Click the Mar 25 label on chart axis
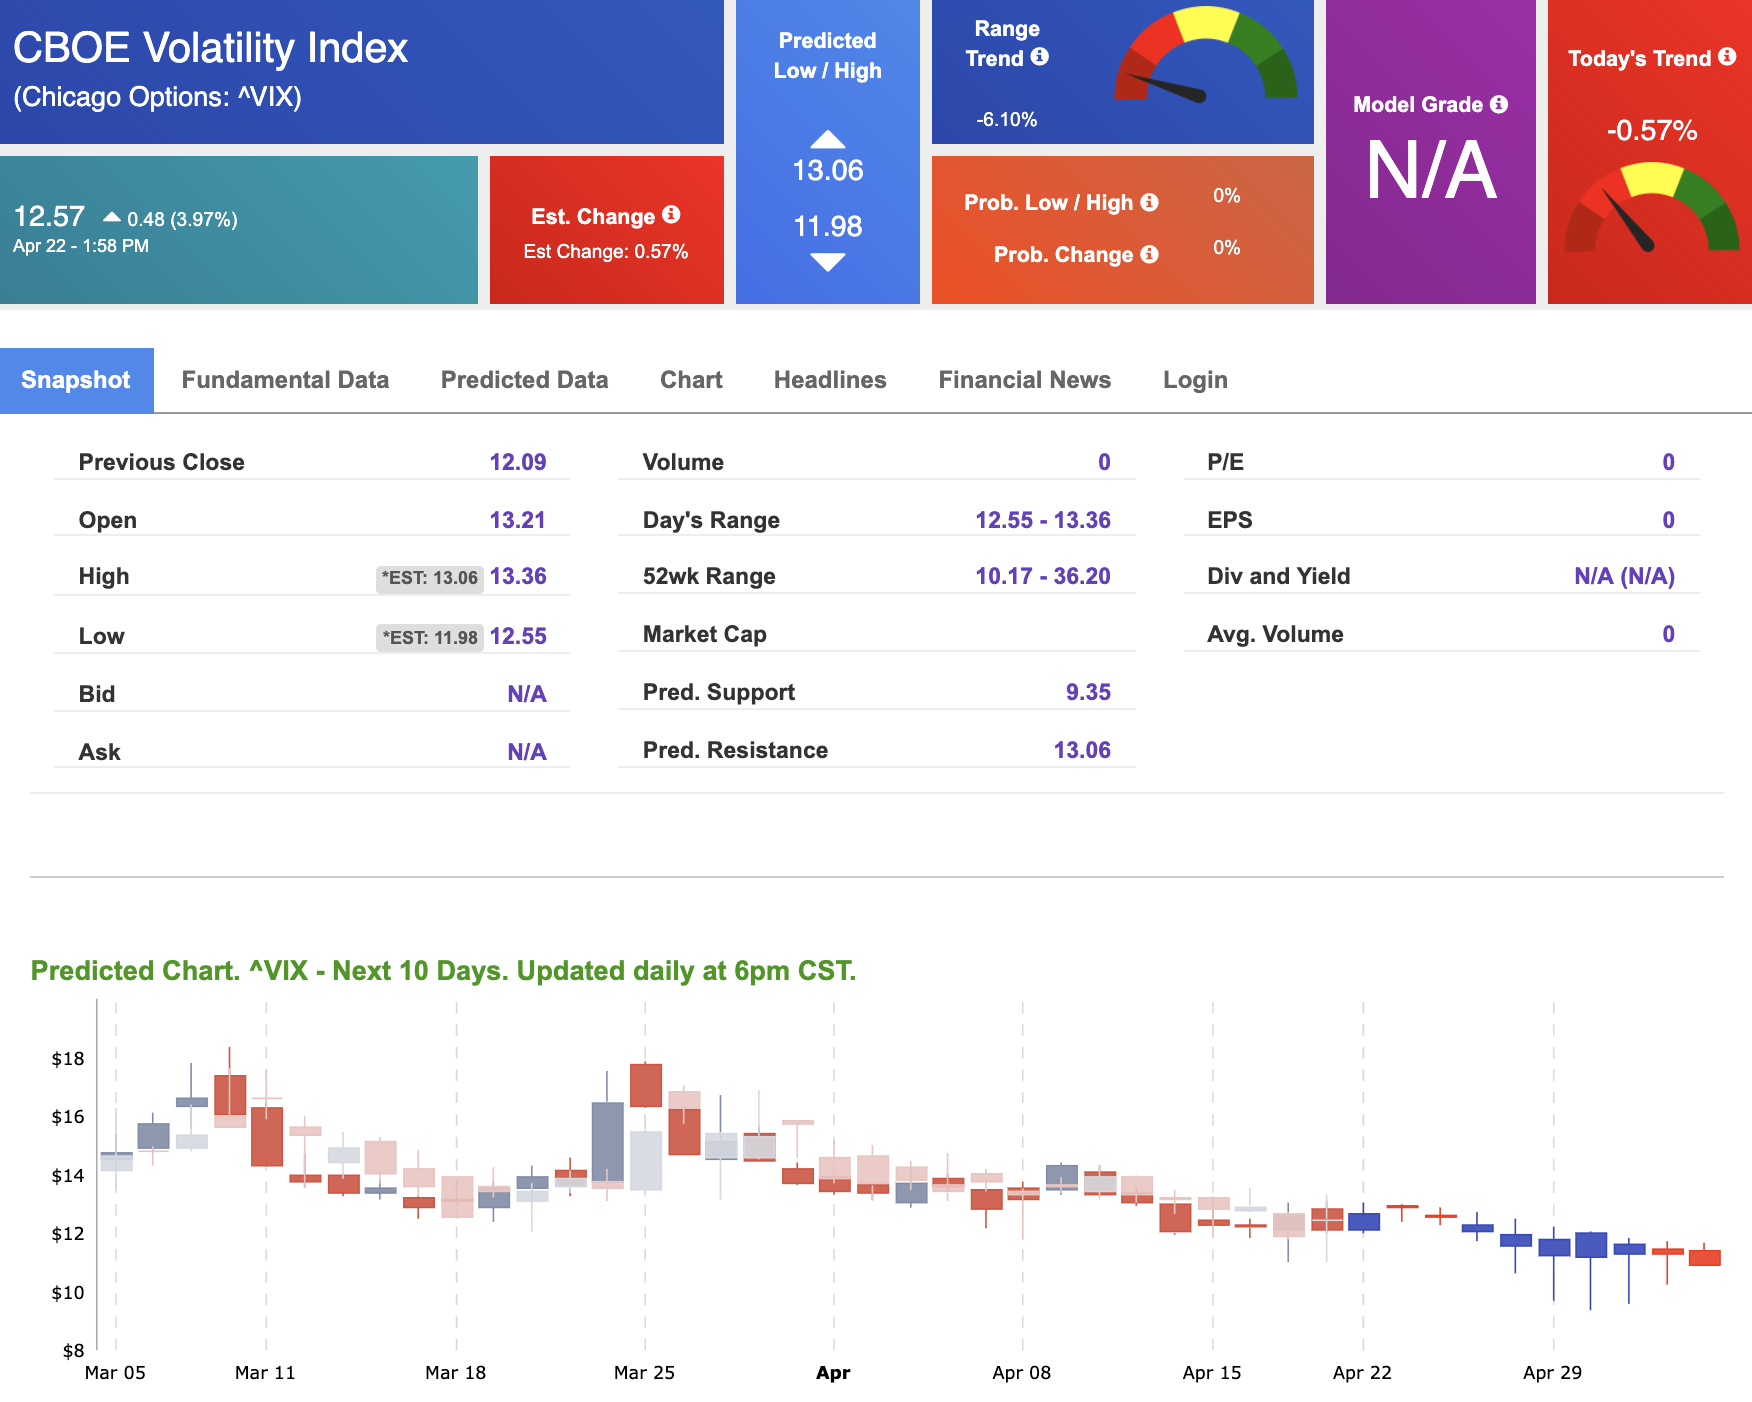This screenshot has height=1402, width=1752. 644,1373
